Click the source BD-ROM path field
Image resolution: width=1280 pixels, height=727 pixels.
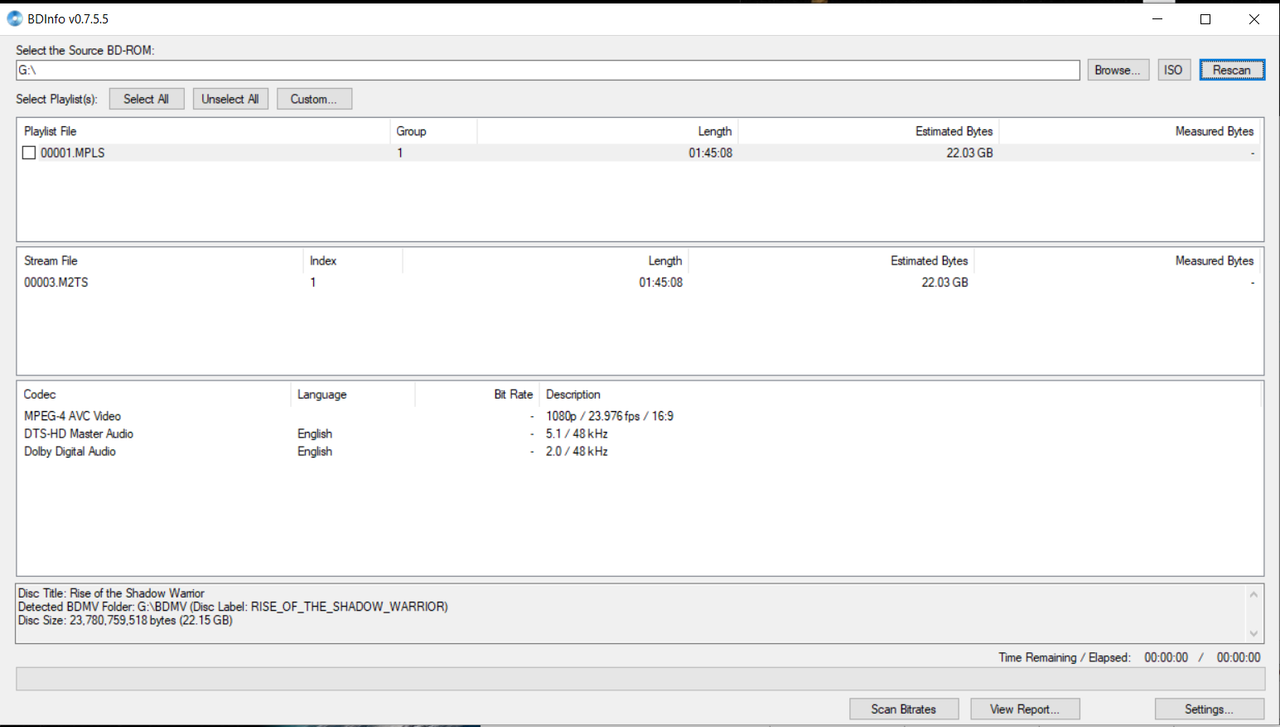pos(548,70)
